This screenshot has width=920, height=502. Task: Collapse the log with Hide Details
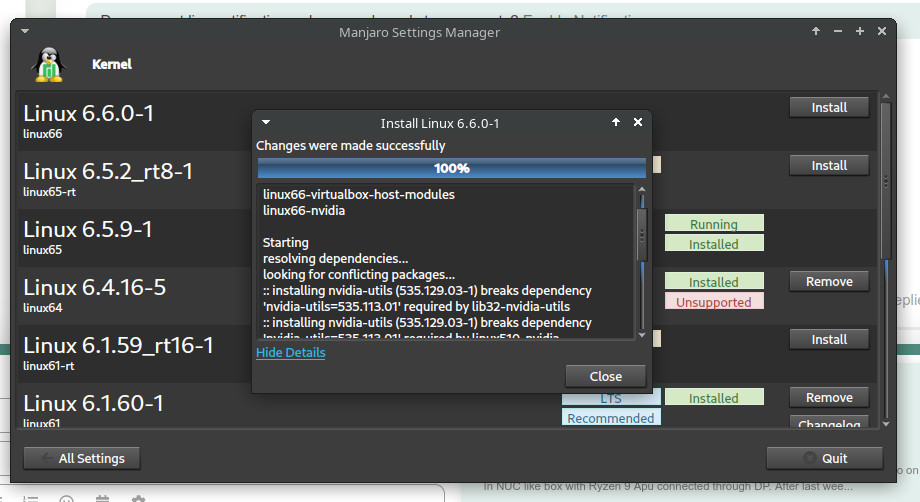tap(290, 353)
